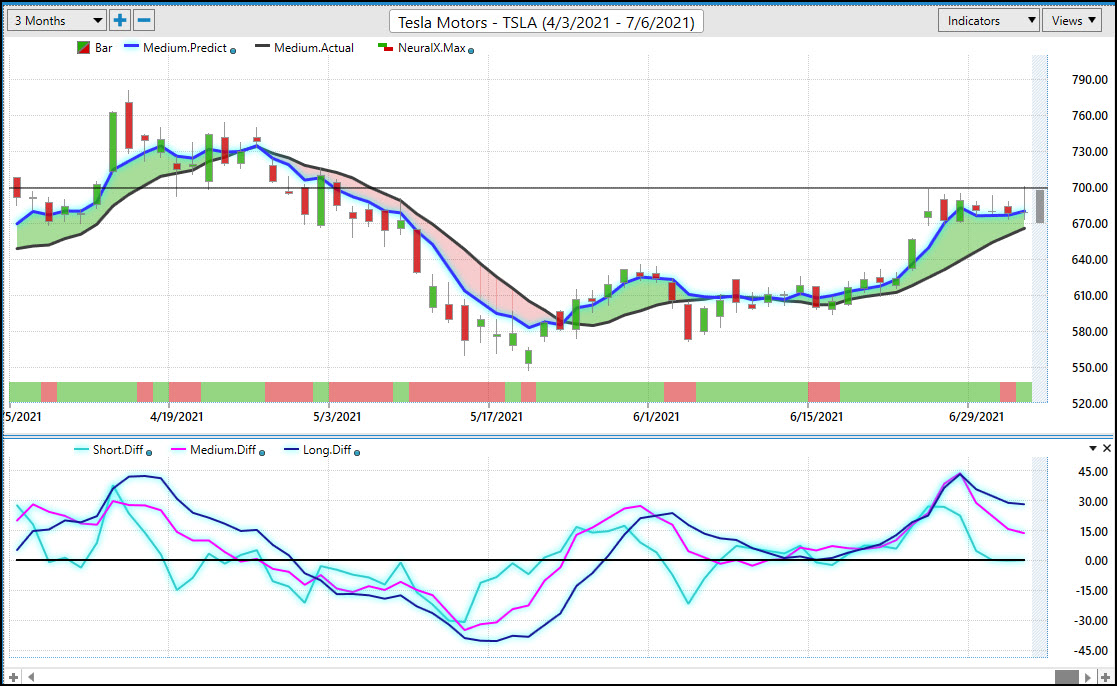Click the settings dot beside Medium.Predict
Image resolution: width=1117 pixels, height=686 pixels.
pyautogui.click(x=233, y=51)
